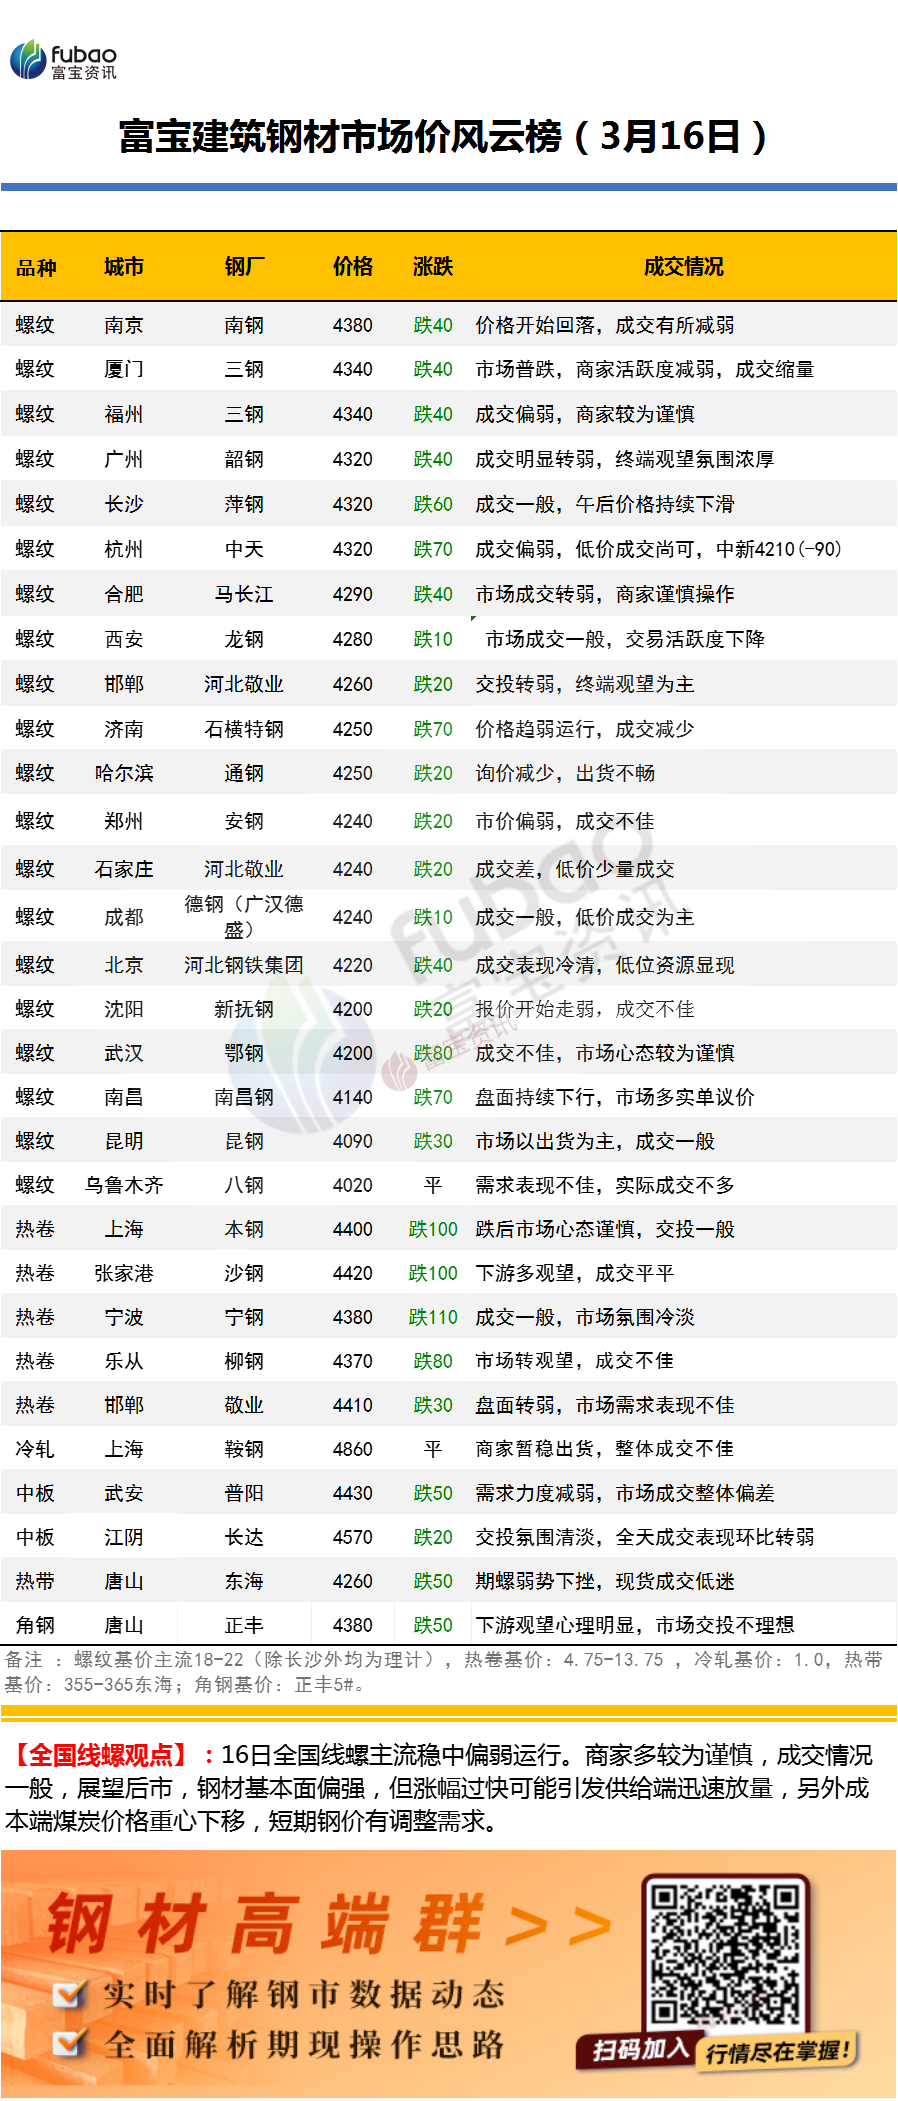Click the mill cell 马长江
This screenshot has width=898, height=2101.
[244, 594]
